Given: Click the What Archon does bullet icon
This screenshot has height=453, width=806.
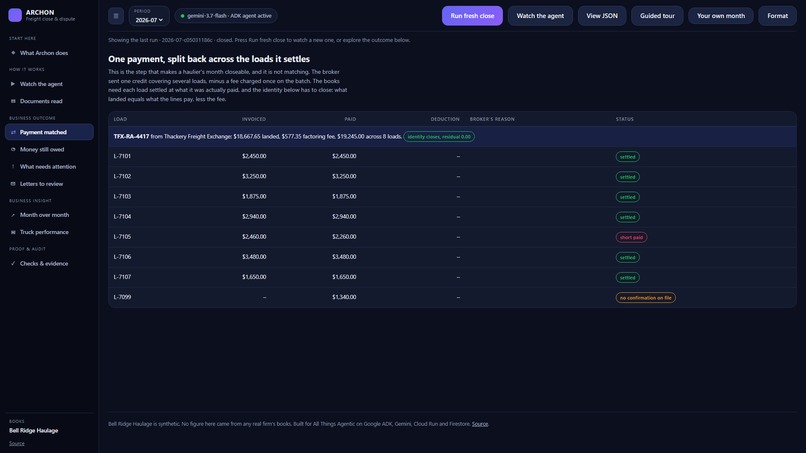Looking at the screenshot, I should click(x=13, y=53).
